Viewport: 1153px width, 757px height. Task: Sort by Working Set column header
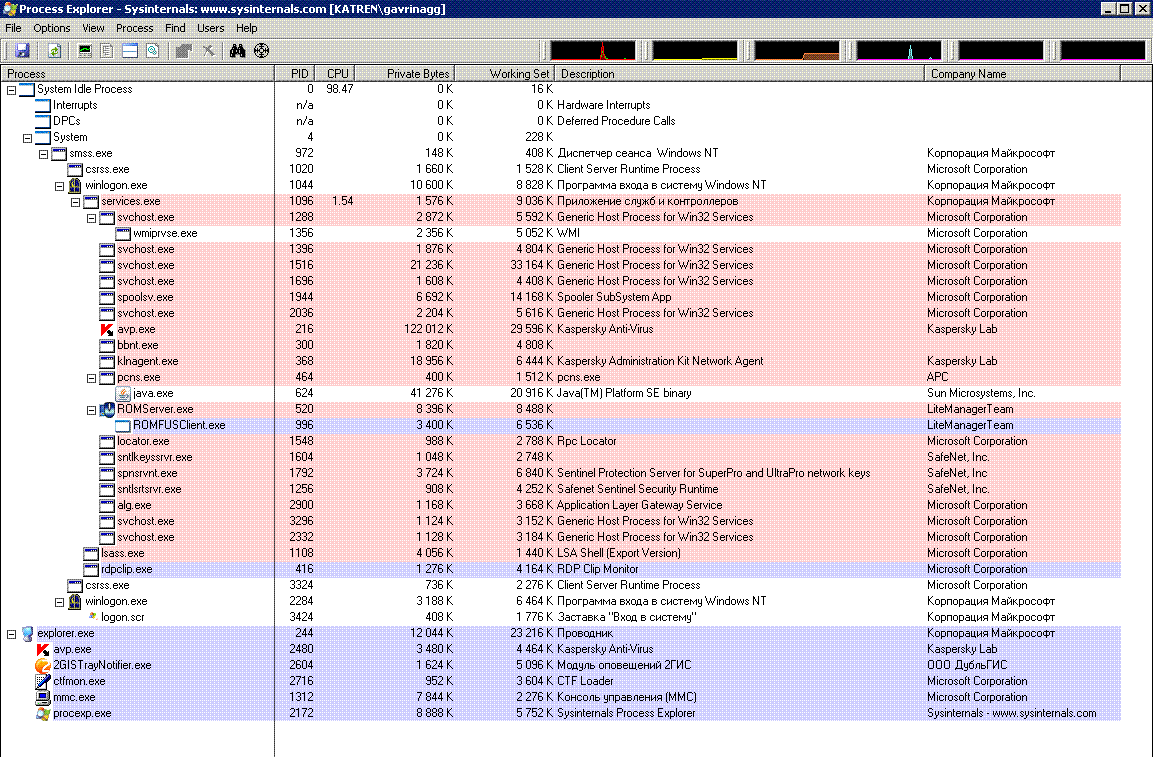pos(504,74)
